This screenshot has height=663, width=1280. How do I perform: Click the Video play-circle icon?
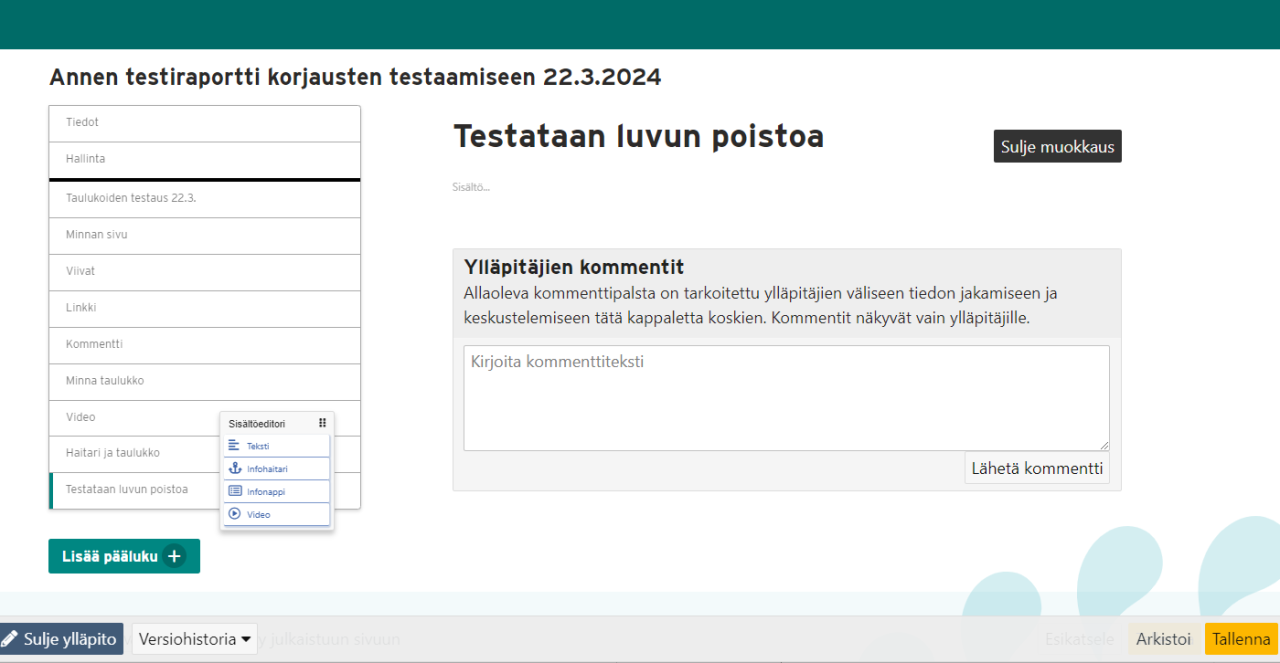235,514
